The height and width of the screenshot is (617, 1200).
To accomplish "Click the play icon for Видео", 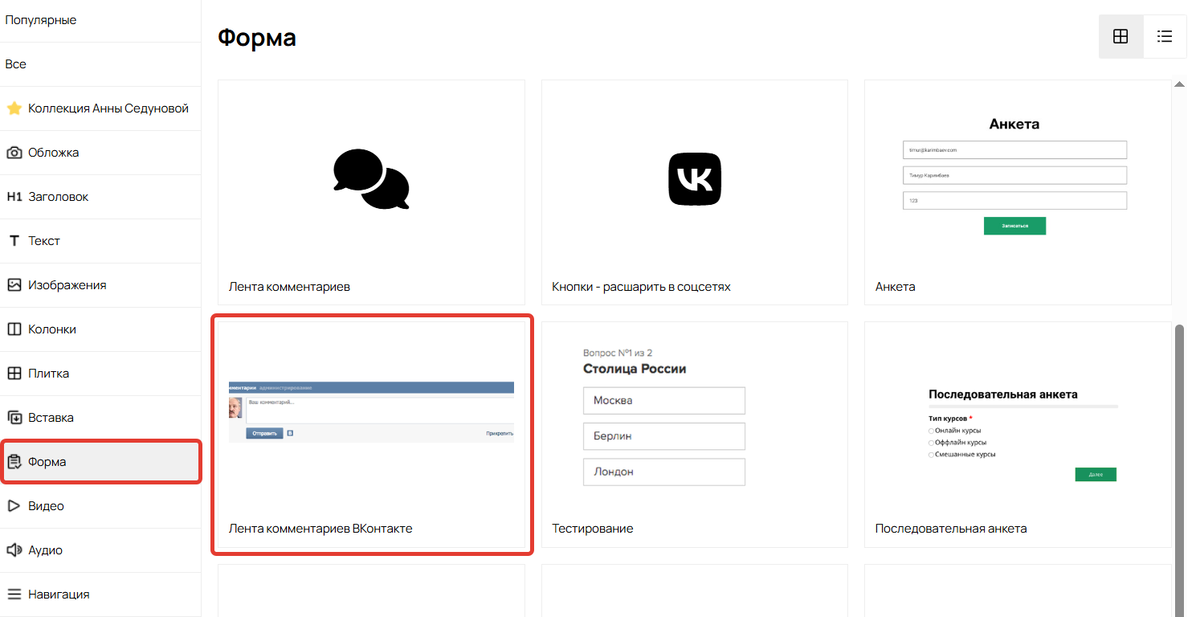I will (14, 506).
